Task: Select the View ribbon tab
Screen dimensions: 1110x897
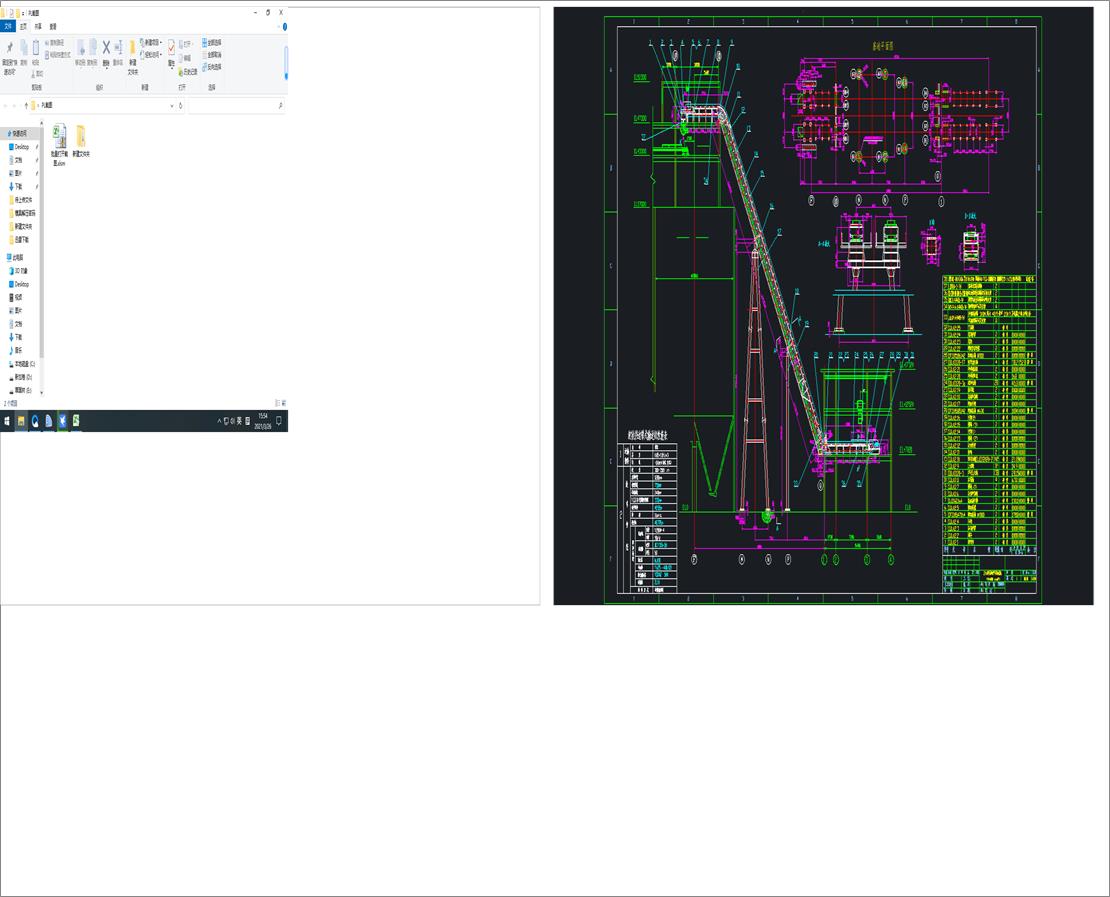Action: click(53, 26)
